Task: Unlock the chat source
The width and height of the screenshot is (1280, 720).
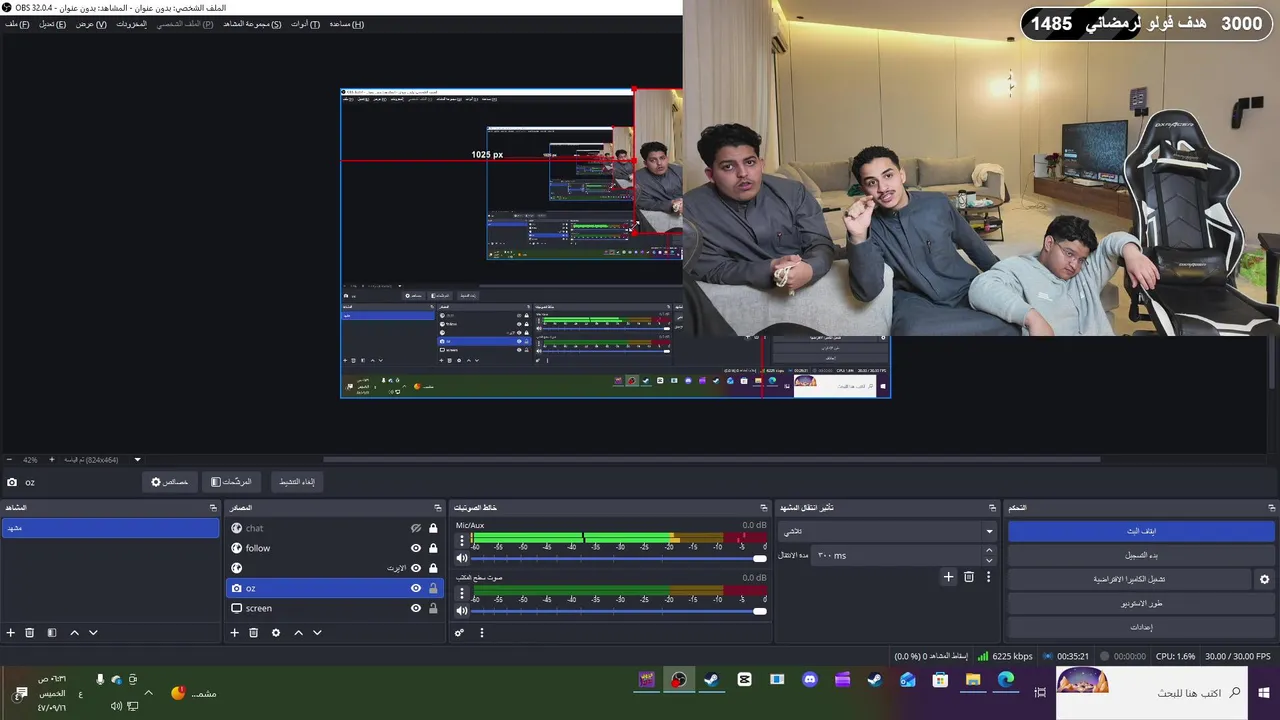Action: pyautogui.click(x=433, y=528)
